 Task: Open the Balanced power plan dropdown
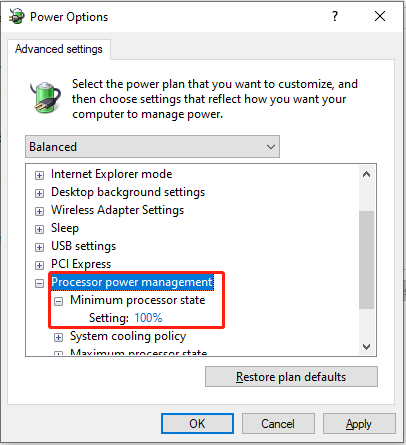[x=152, y=147]
